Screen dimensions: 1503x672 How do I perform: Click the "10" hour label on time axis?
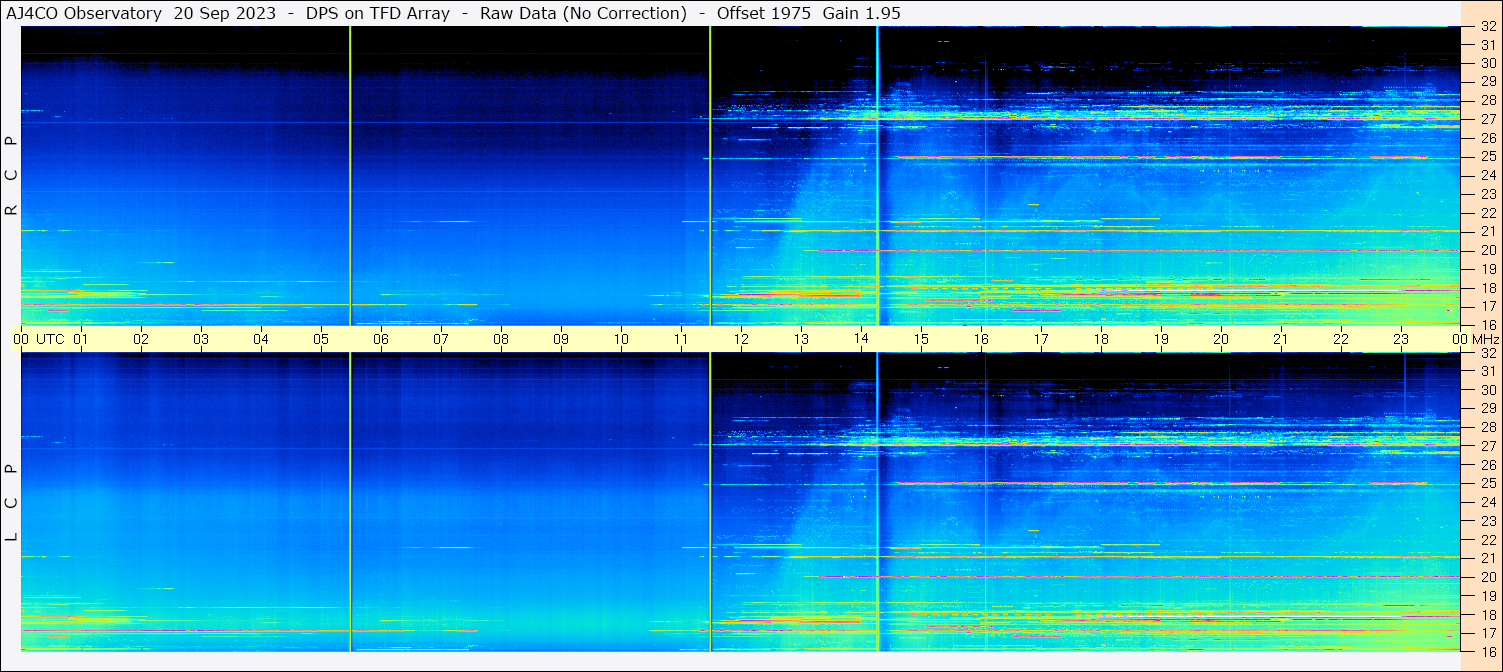point(621,339)
